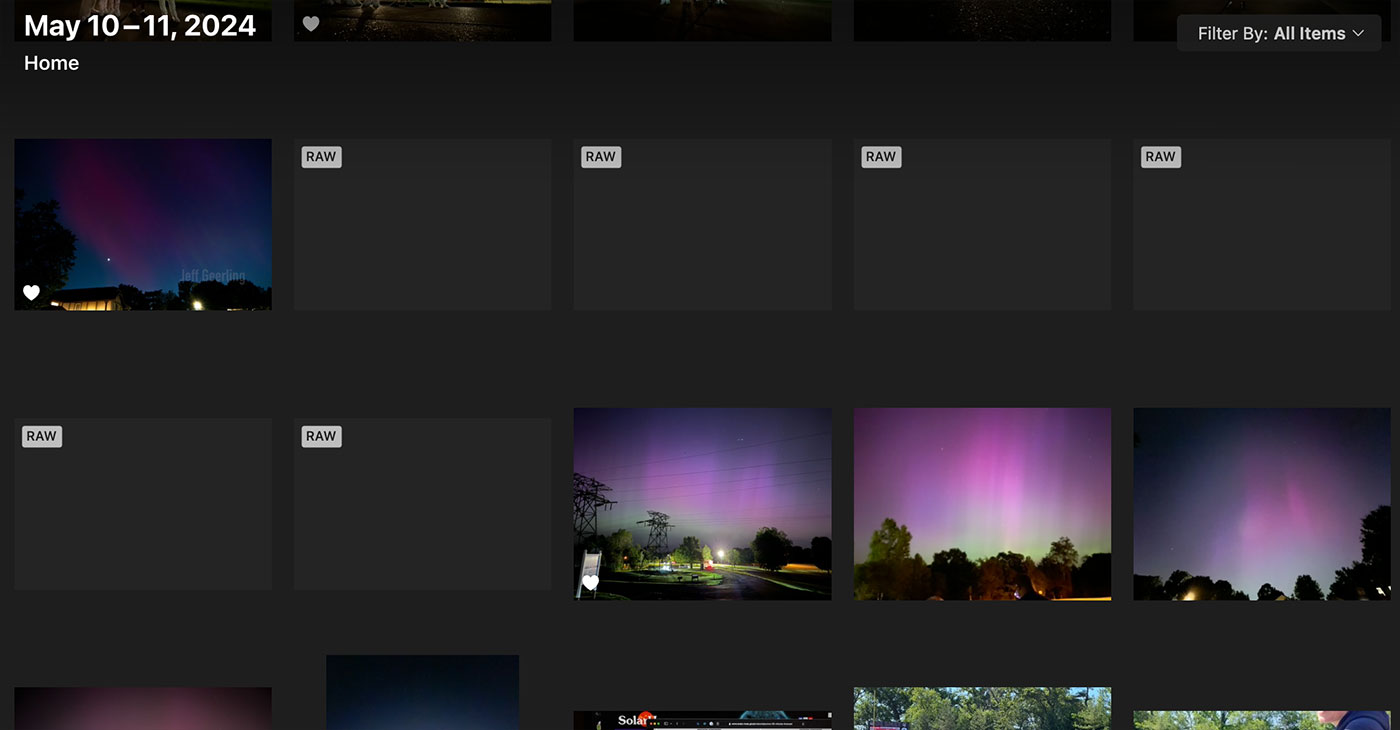Open the Jeff Geerling watermarked aurora photo
Viewport: 1400px width, 730px height.
(x=143, y=224)
